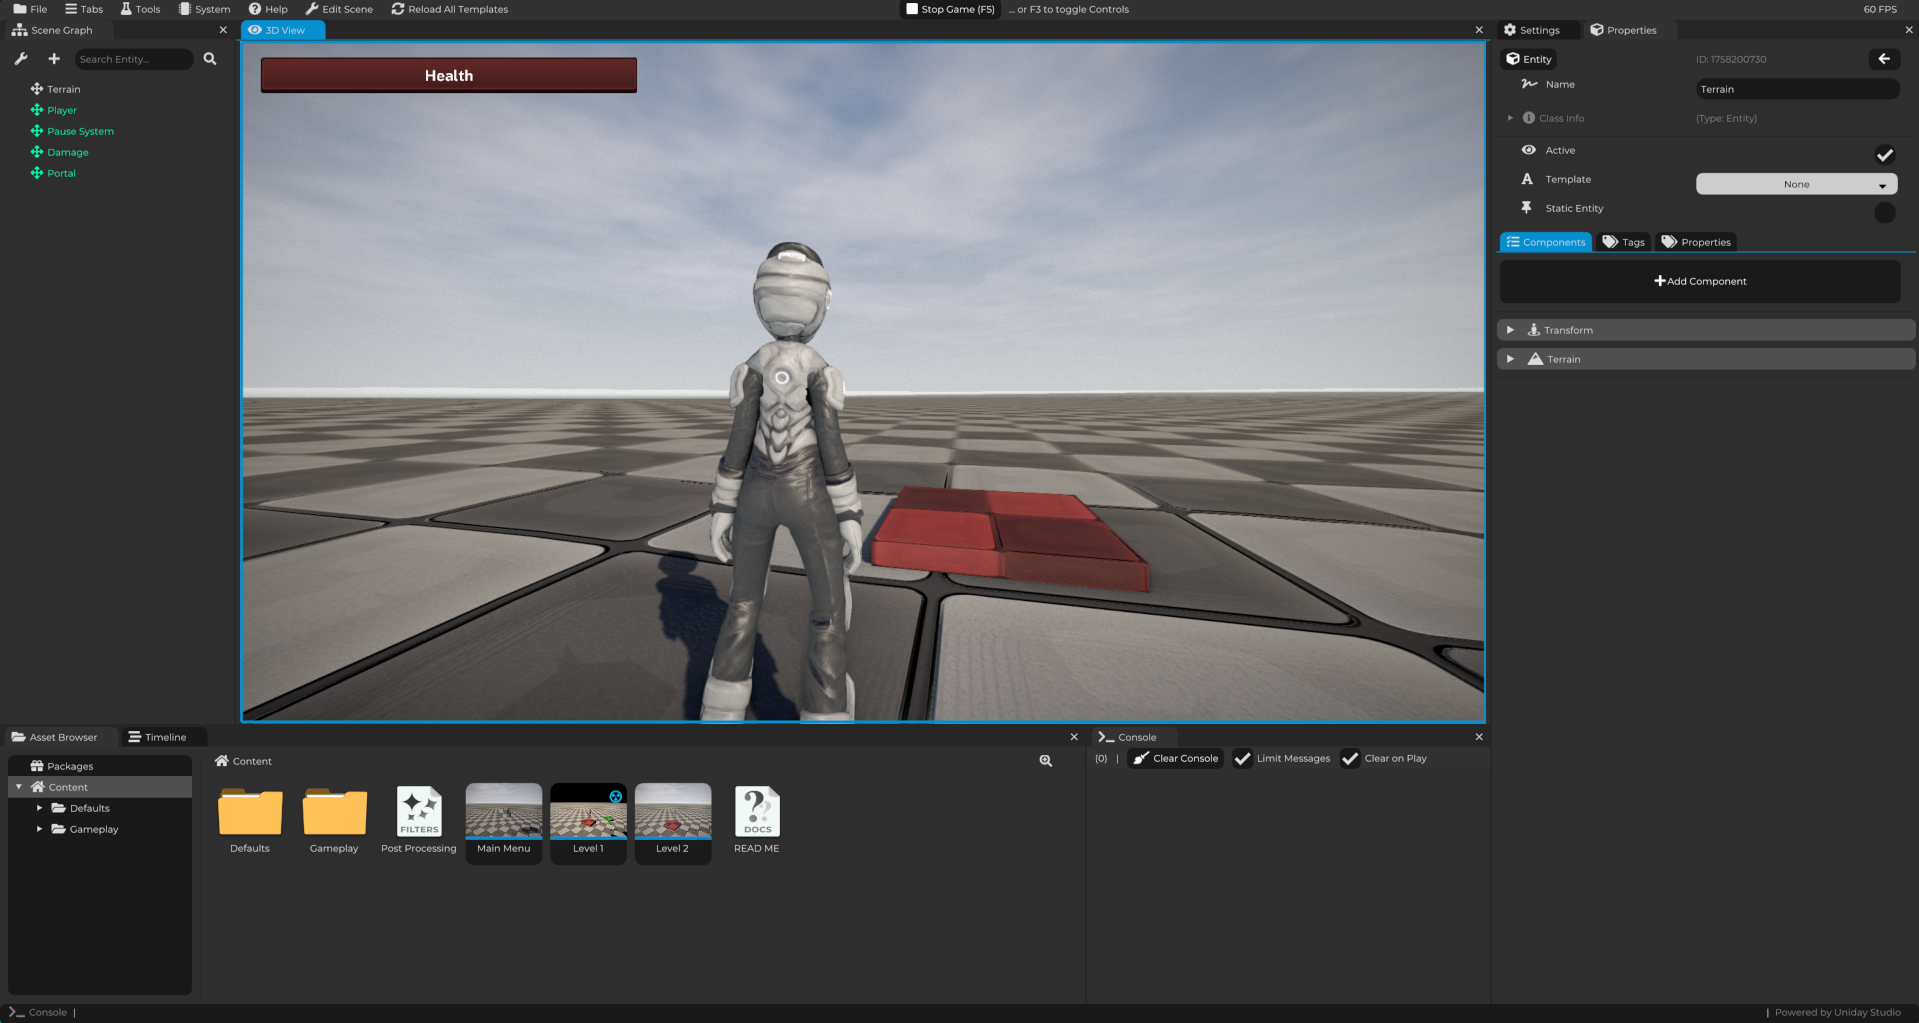Add a new entity with the plus icon
Screen dimensions: 1919x1023
pyautogui.click(x=54, y=58)
